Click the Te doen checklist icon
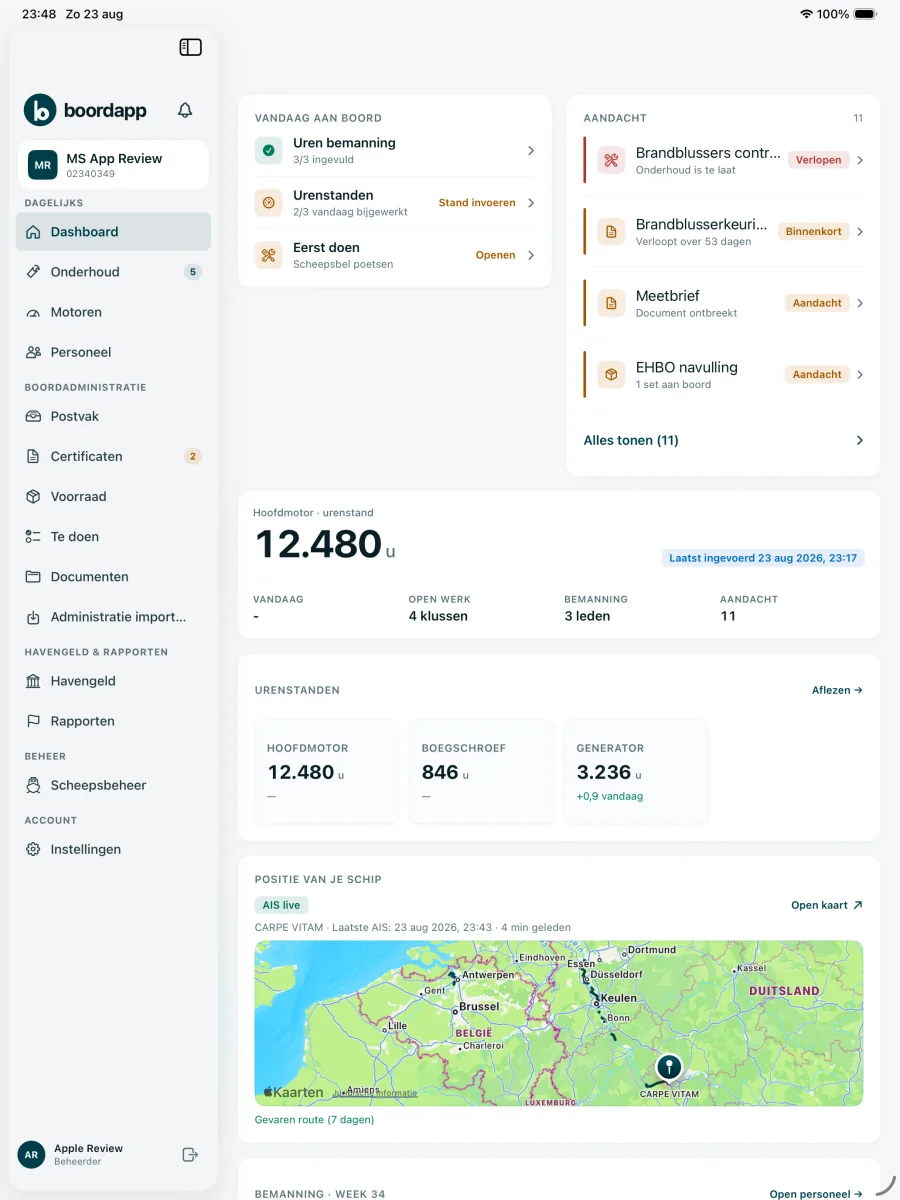Image resolution: width=900 pixels, height=1200 pixels. (33, 537)
